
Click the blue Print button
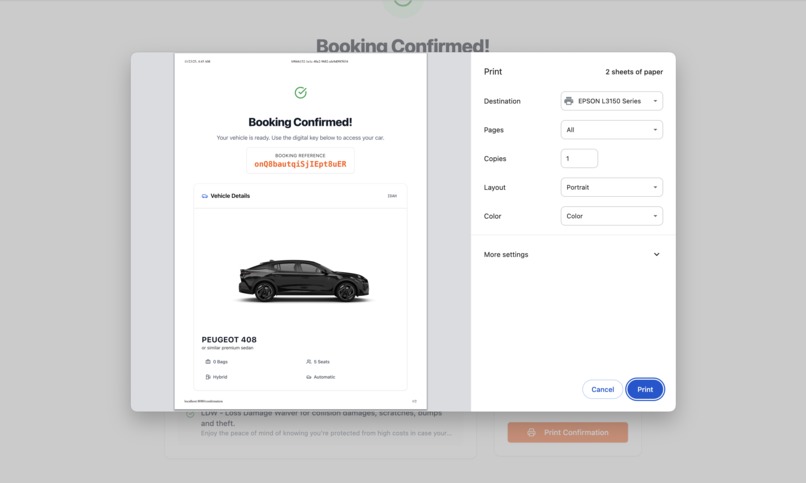tap(645, 389)
